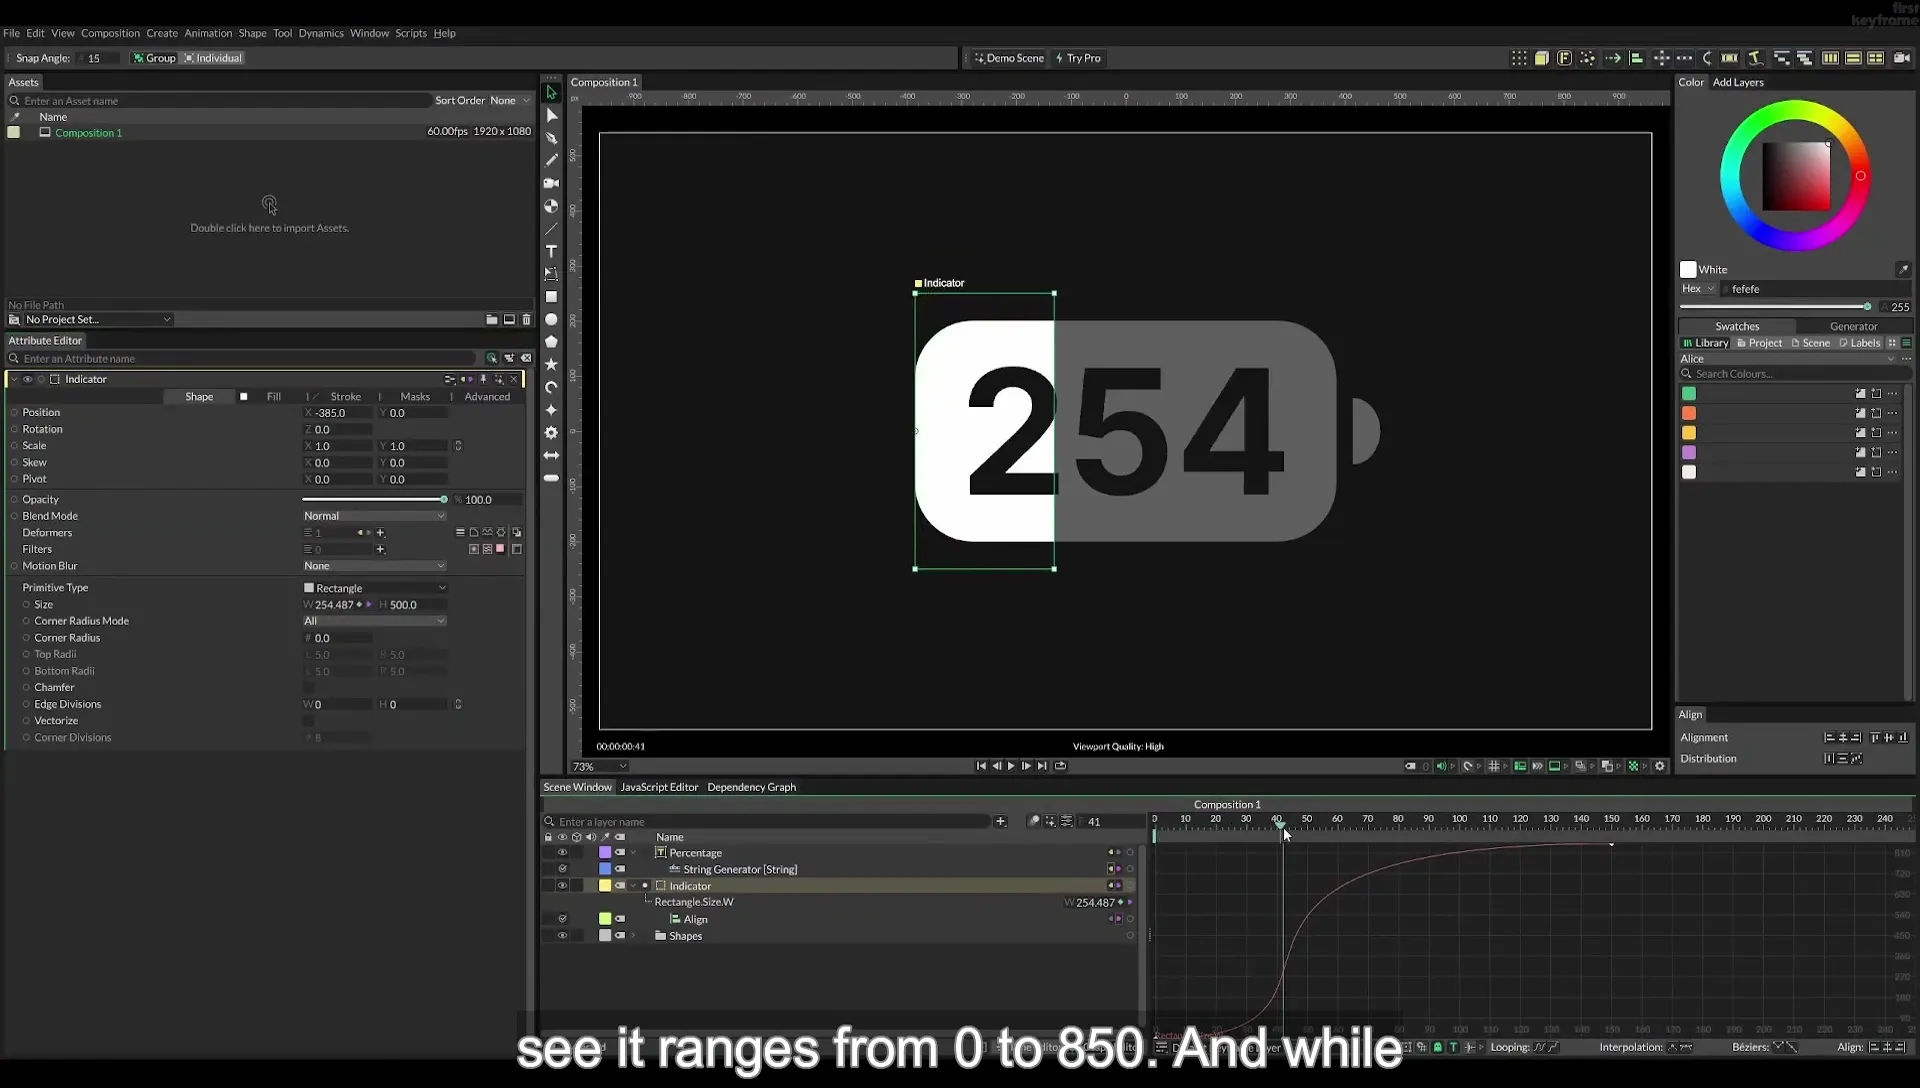Select the Text tool in toolbar
1920x1088 pixels.
coord(551,251)
